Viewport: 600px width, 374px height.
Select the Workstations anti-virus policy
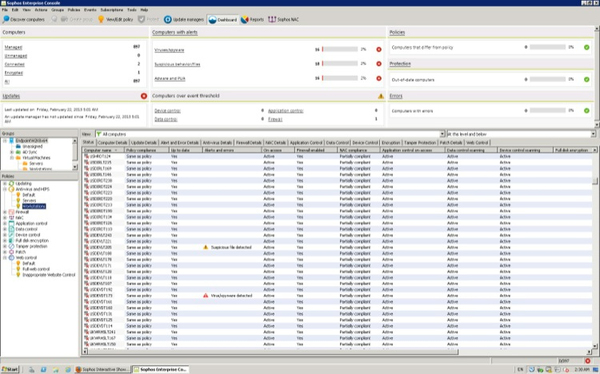(34, 206)
